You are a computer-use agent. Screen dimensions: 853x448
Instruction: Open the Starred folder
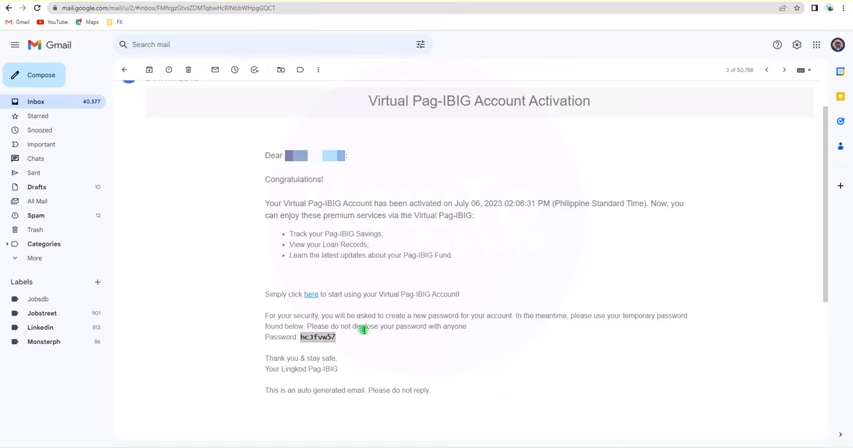53,116
